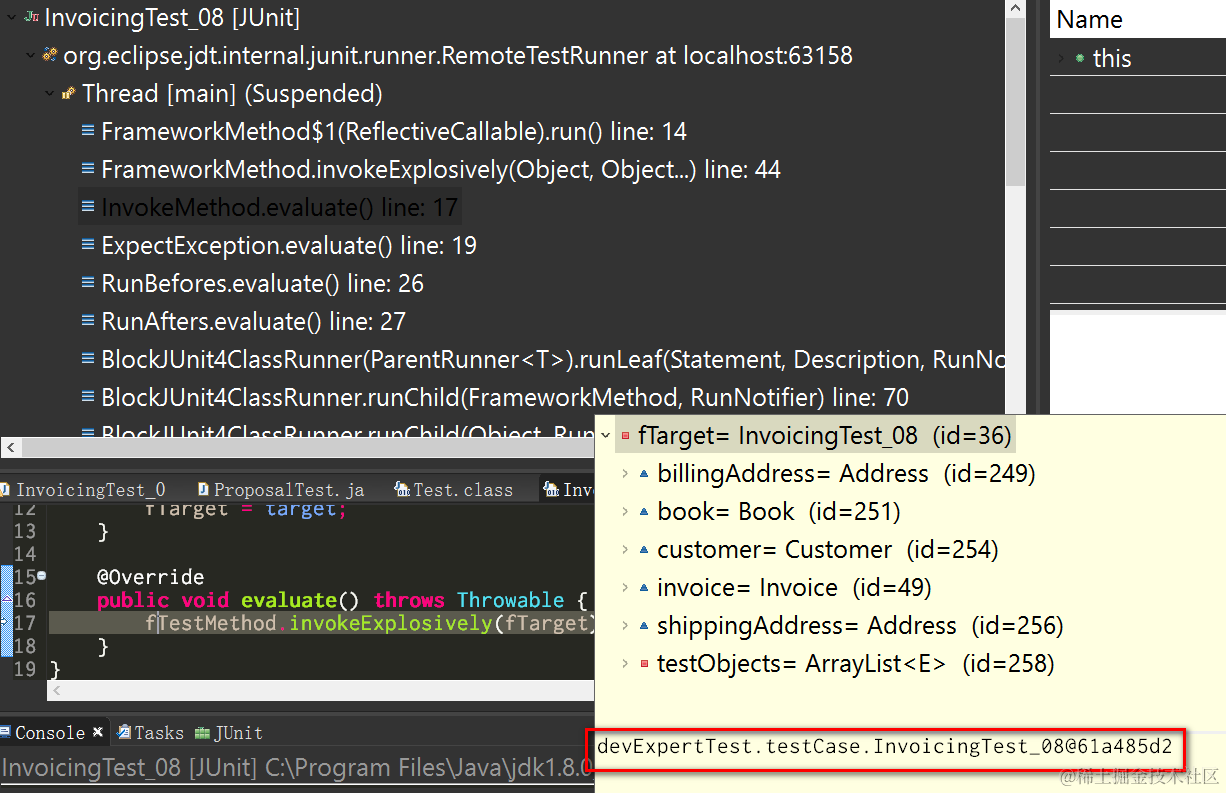Click the stack frame icon for invokeExplosively line 44
The width and height of the screenshot is (1226, 793).
88,170
